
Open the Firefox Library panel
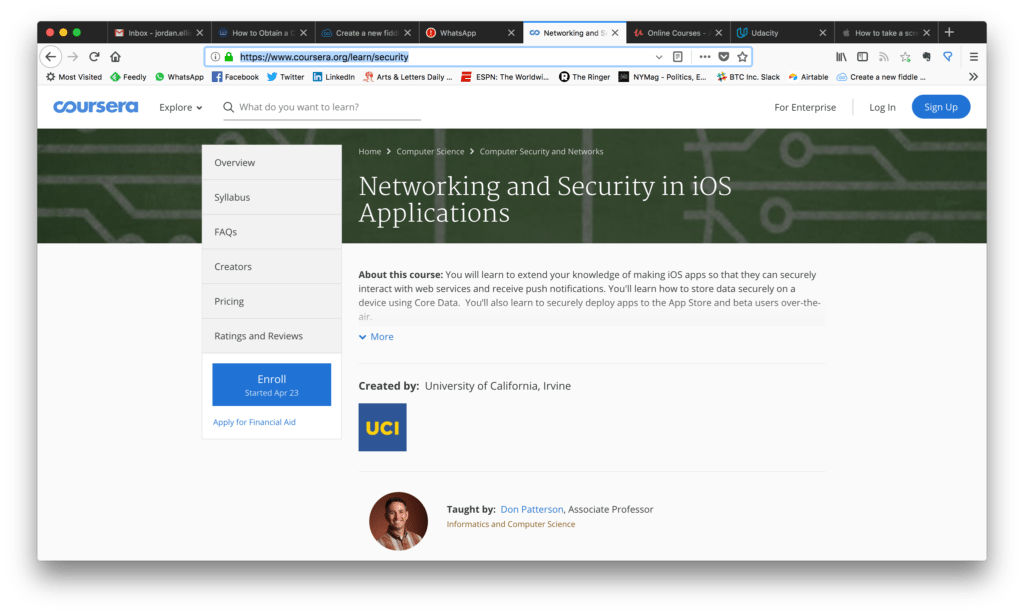pos(841,56)
